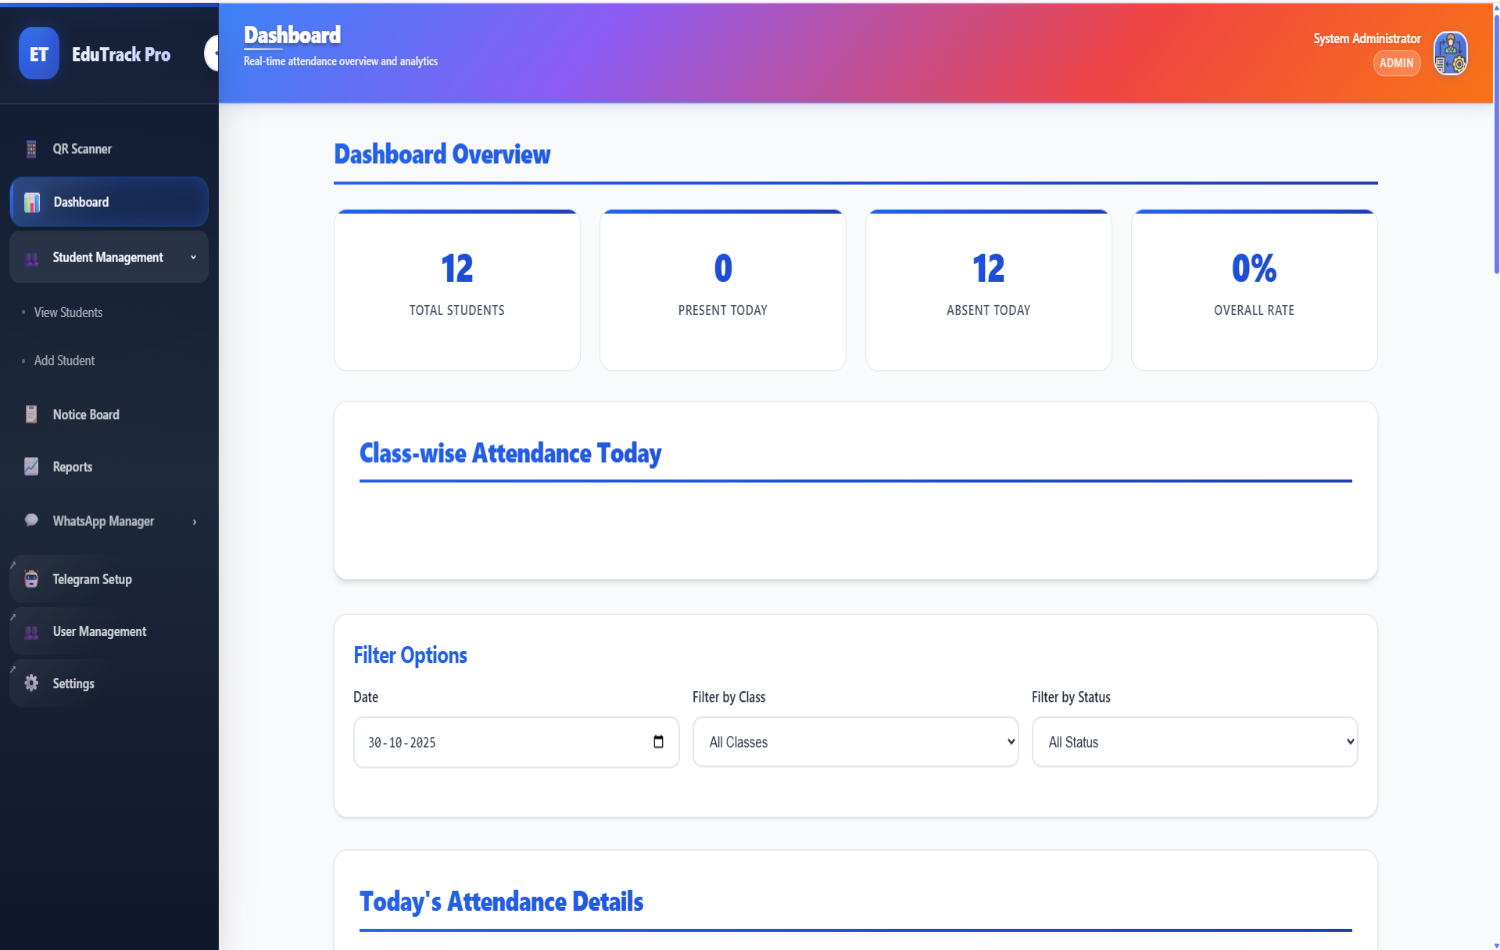Open WhatsApp Manager
The image size is (1500, 950).
pos(103,520)
